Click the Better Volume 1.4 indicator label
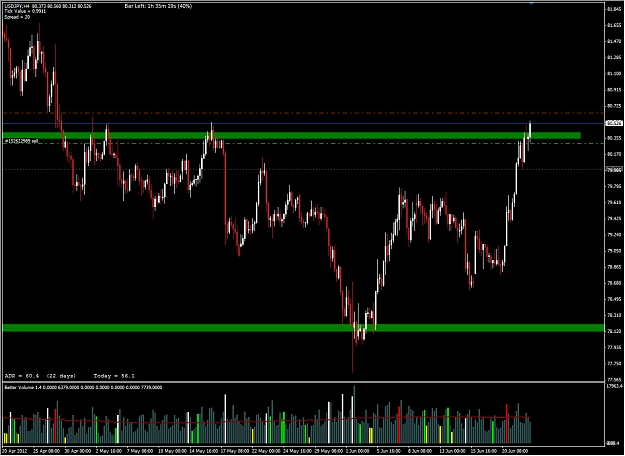The width and height of the screenshot is (625, 456). pyautogui.click(x=83, y=387)
